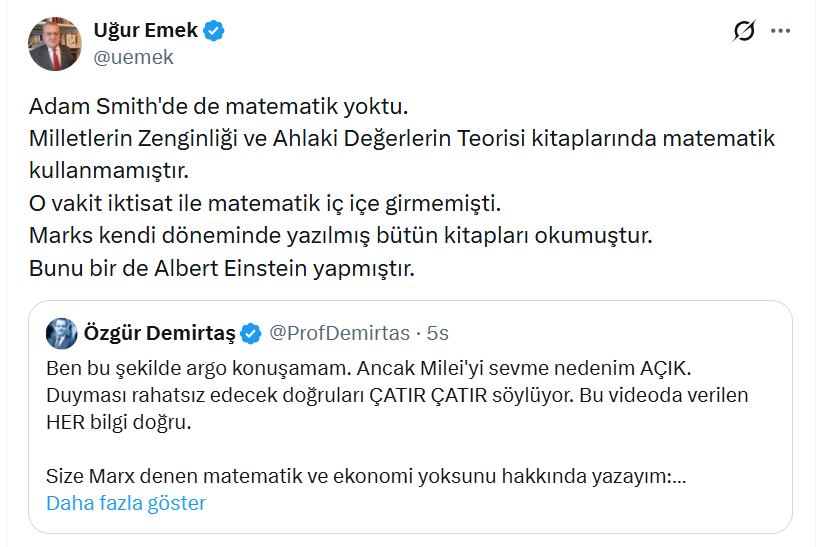Open the Özgür Demirtaş name link
This screenshot has height=547, width=832.
(160, 332)
